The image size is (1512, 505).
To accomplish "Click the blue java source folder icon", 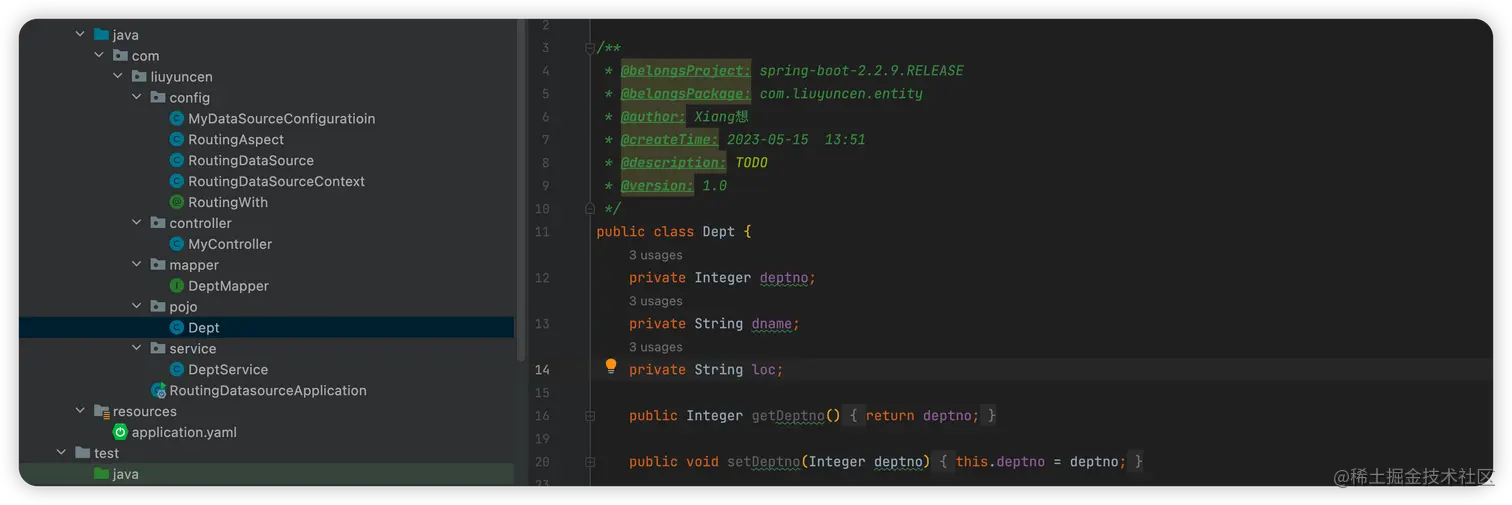I will [x=101, y=34].
